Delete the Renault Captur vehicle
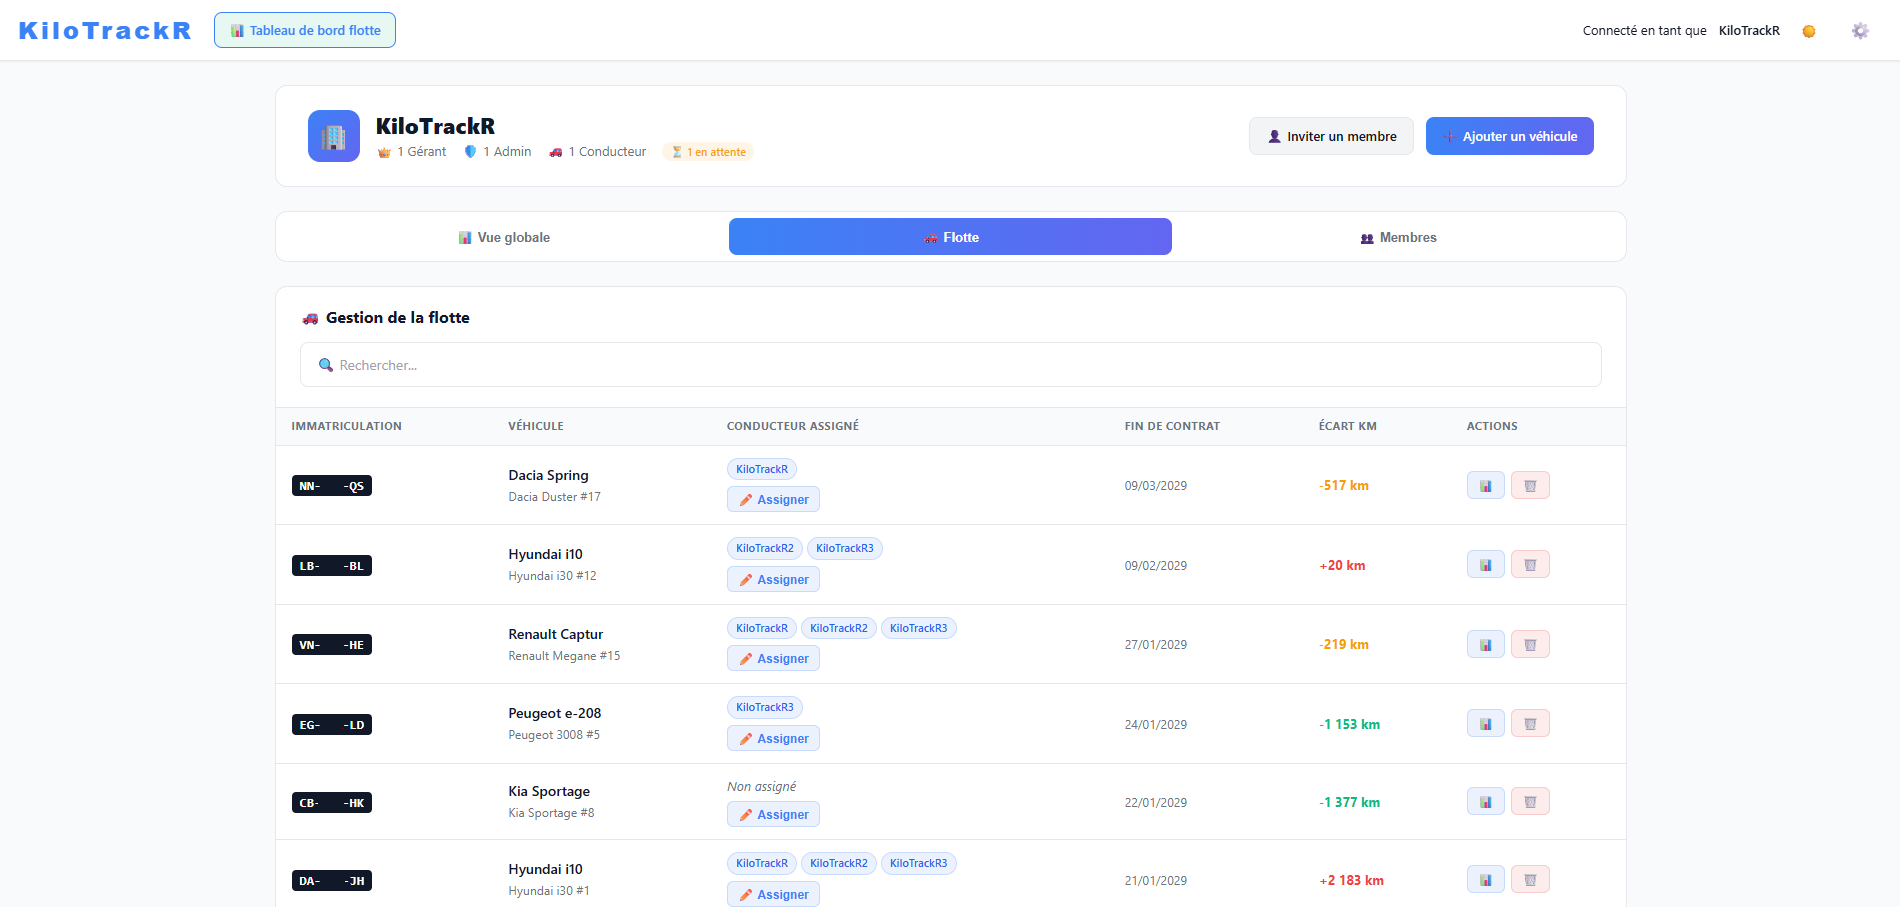This screenshot has width=1900, height=907. click(x=1530, y=644)
